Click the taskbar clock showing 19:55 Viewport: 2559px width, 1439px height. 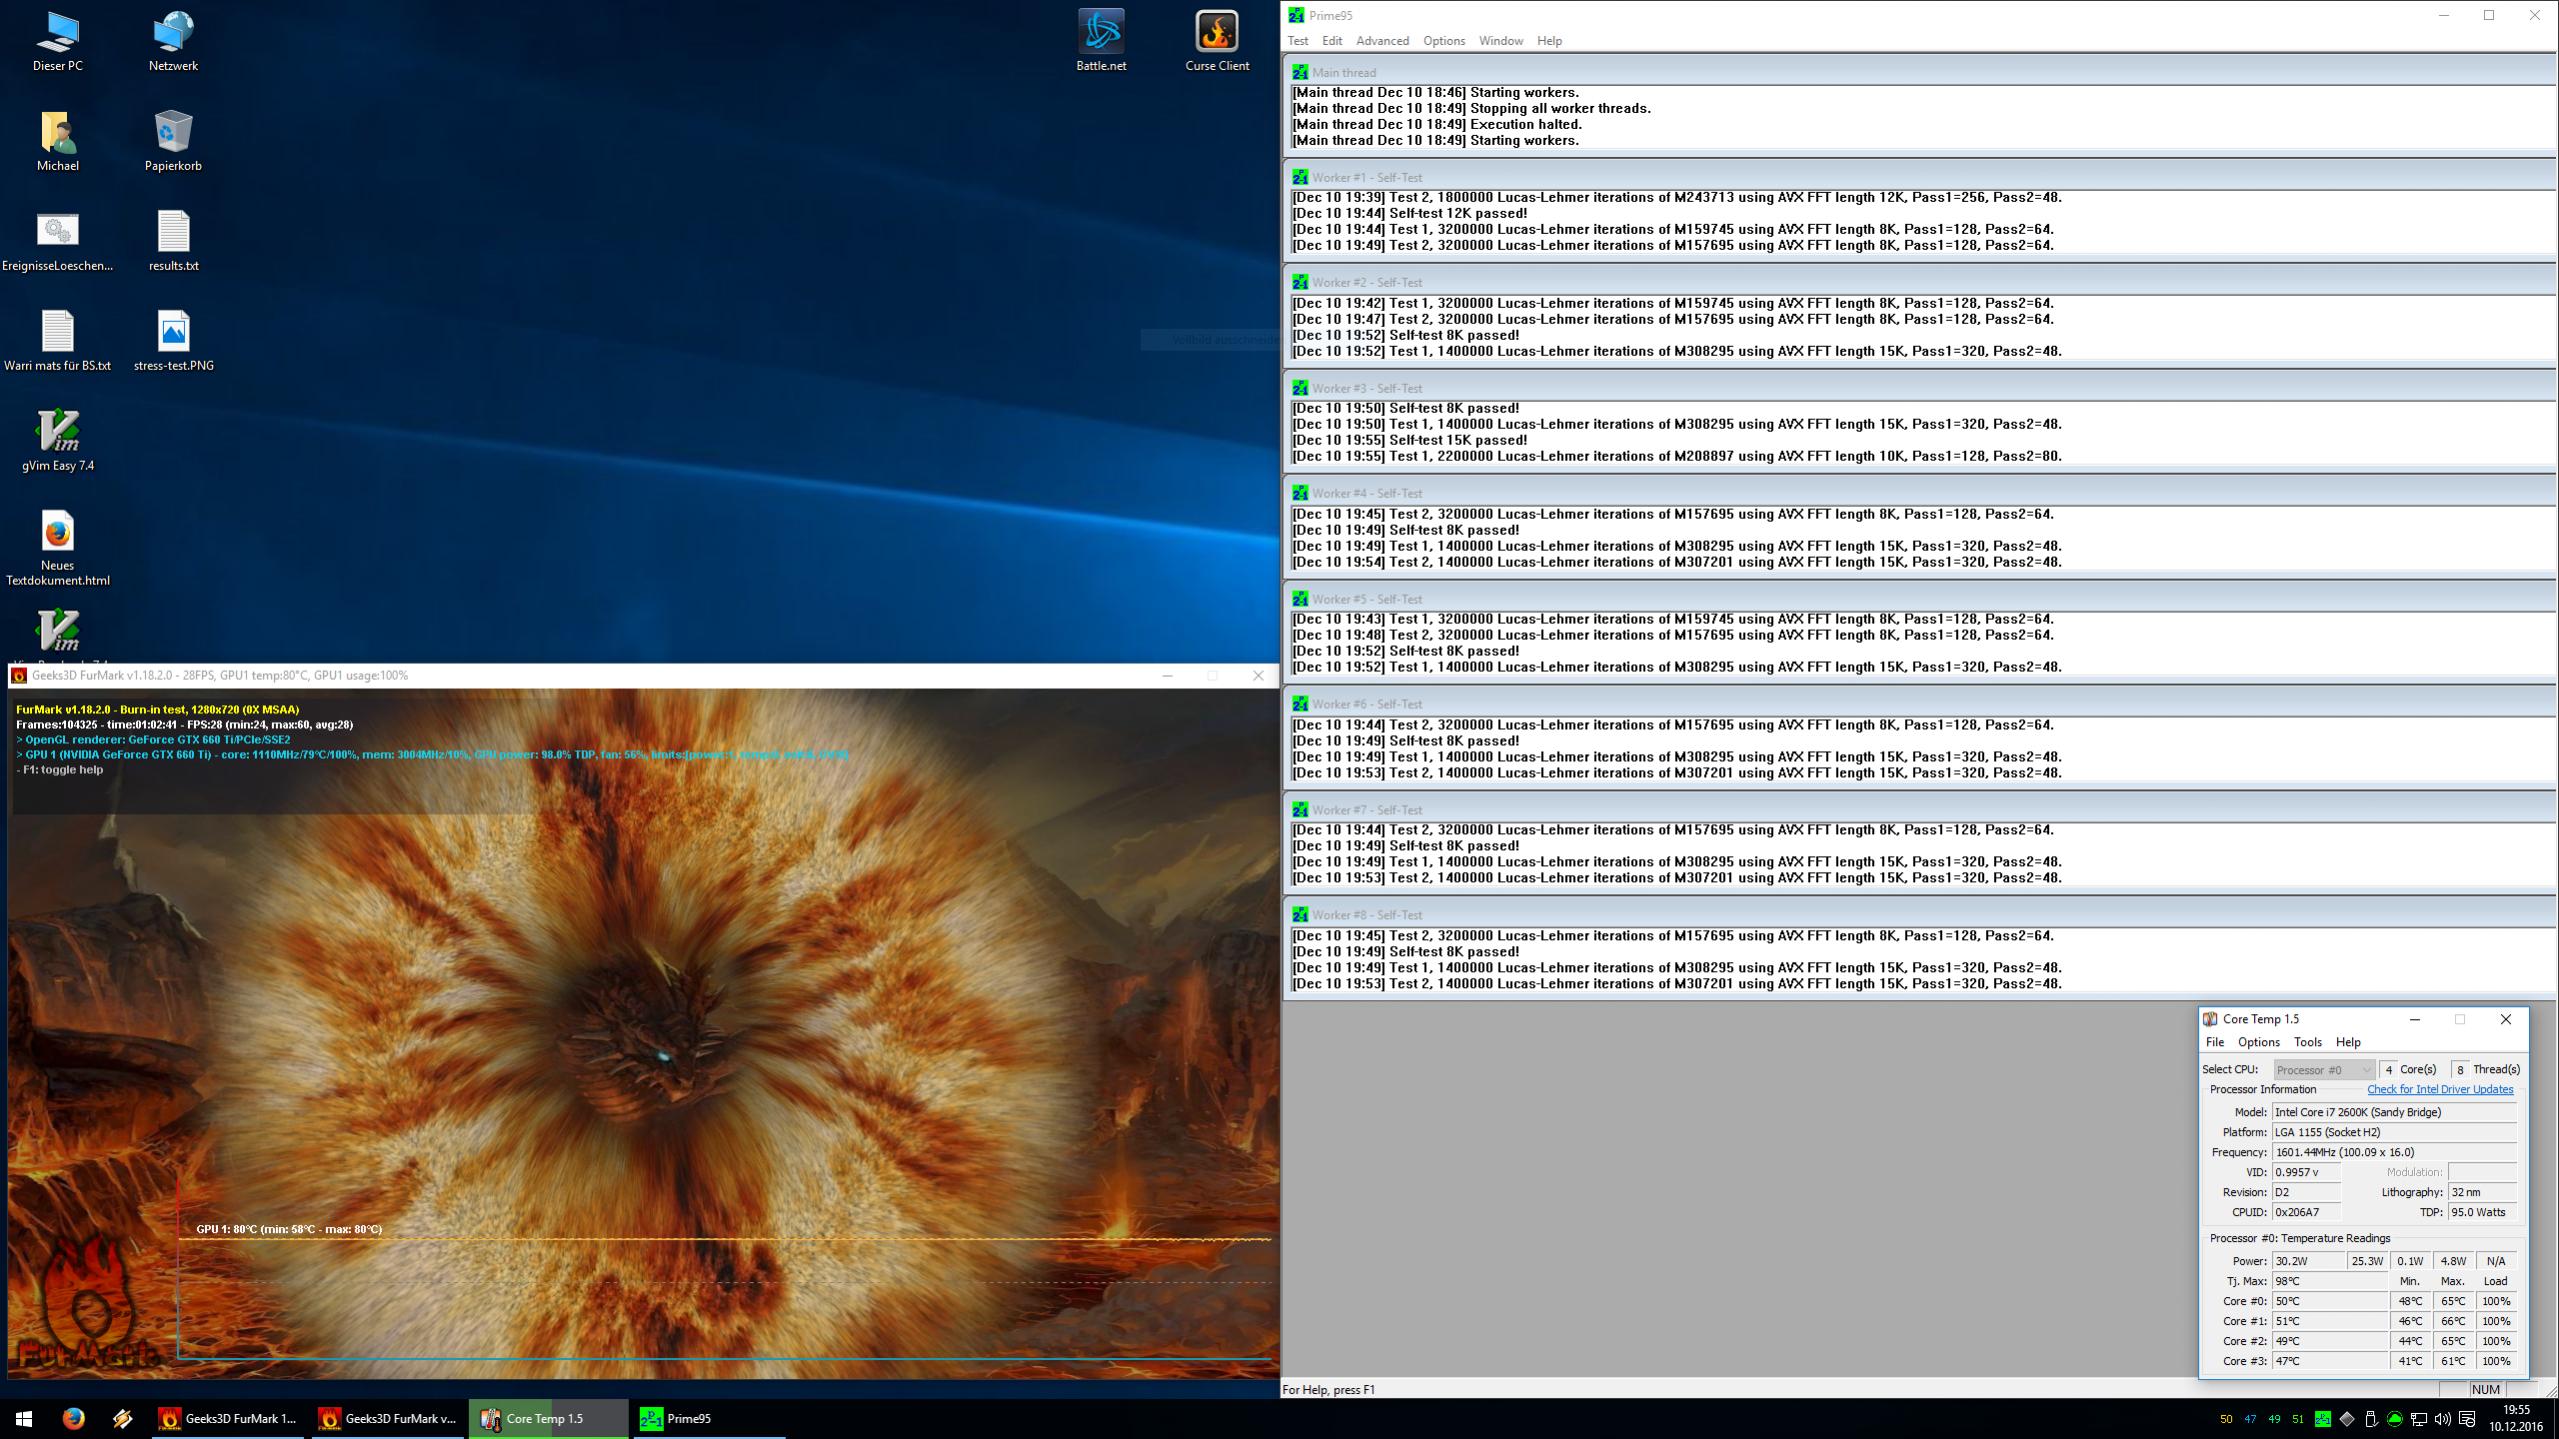(2515, 1418)
